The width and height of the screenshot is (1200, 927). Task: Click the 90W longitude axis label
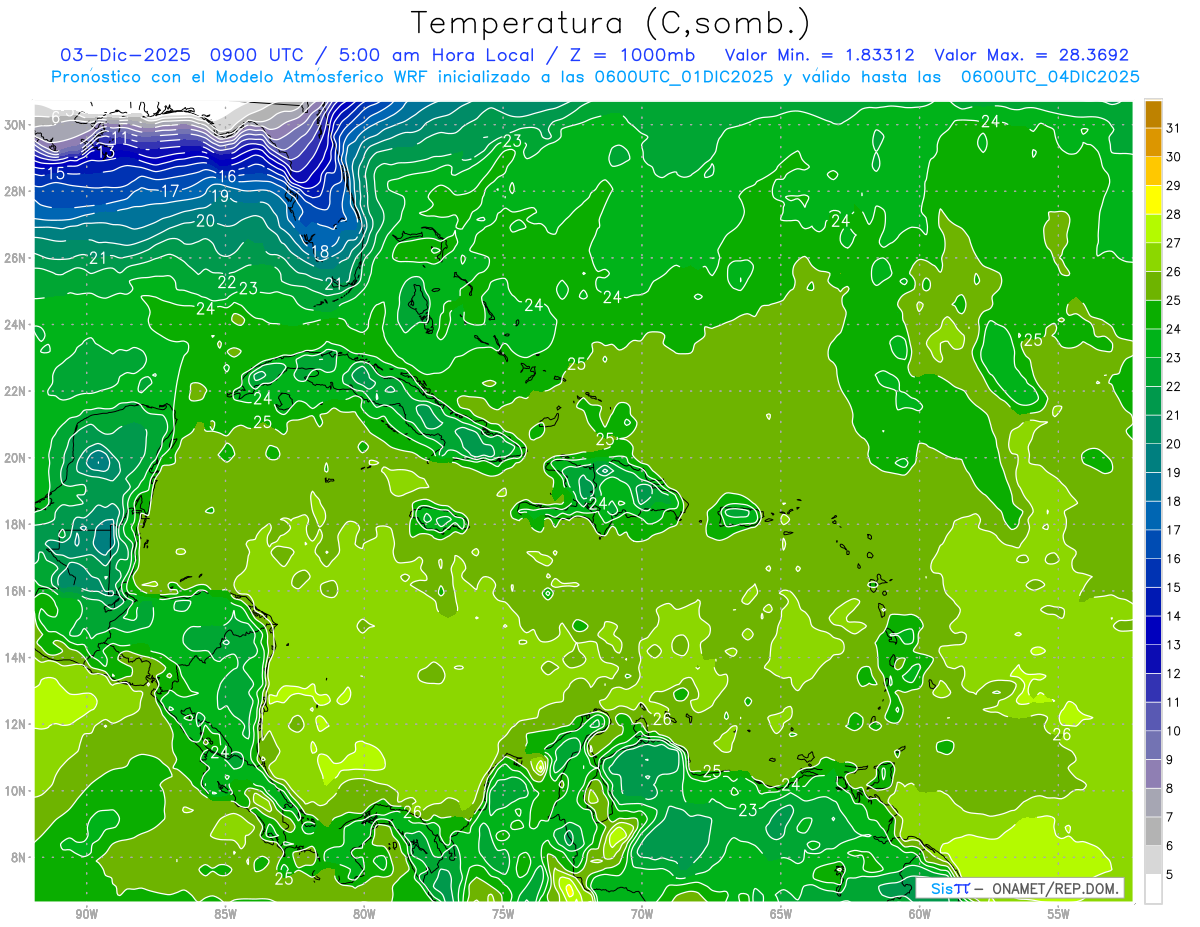pos(86,913)
